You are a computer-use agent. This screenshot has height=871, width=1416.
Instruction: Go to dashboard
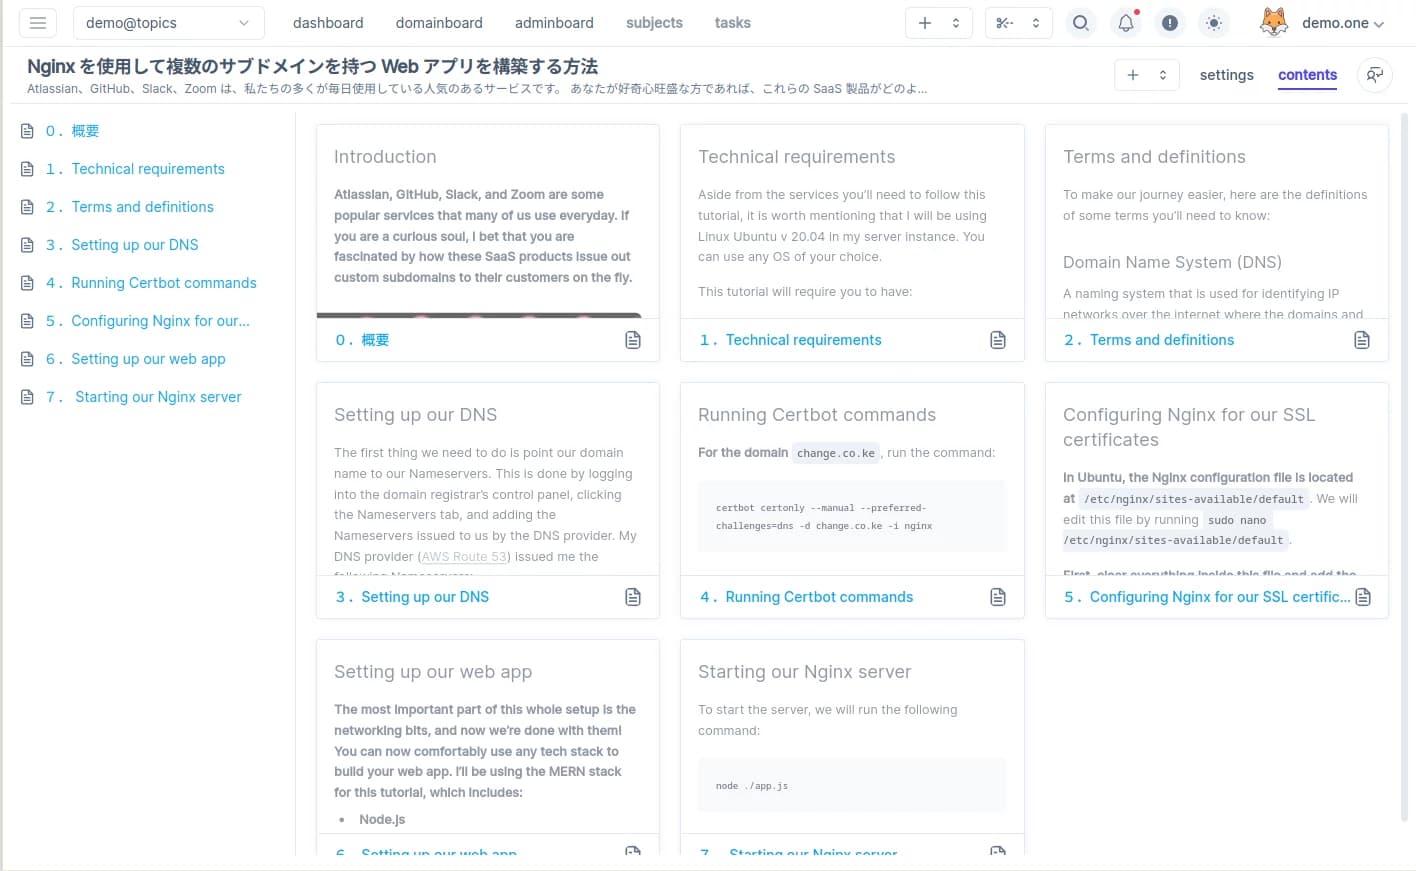[328, 23]
